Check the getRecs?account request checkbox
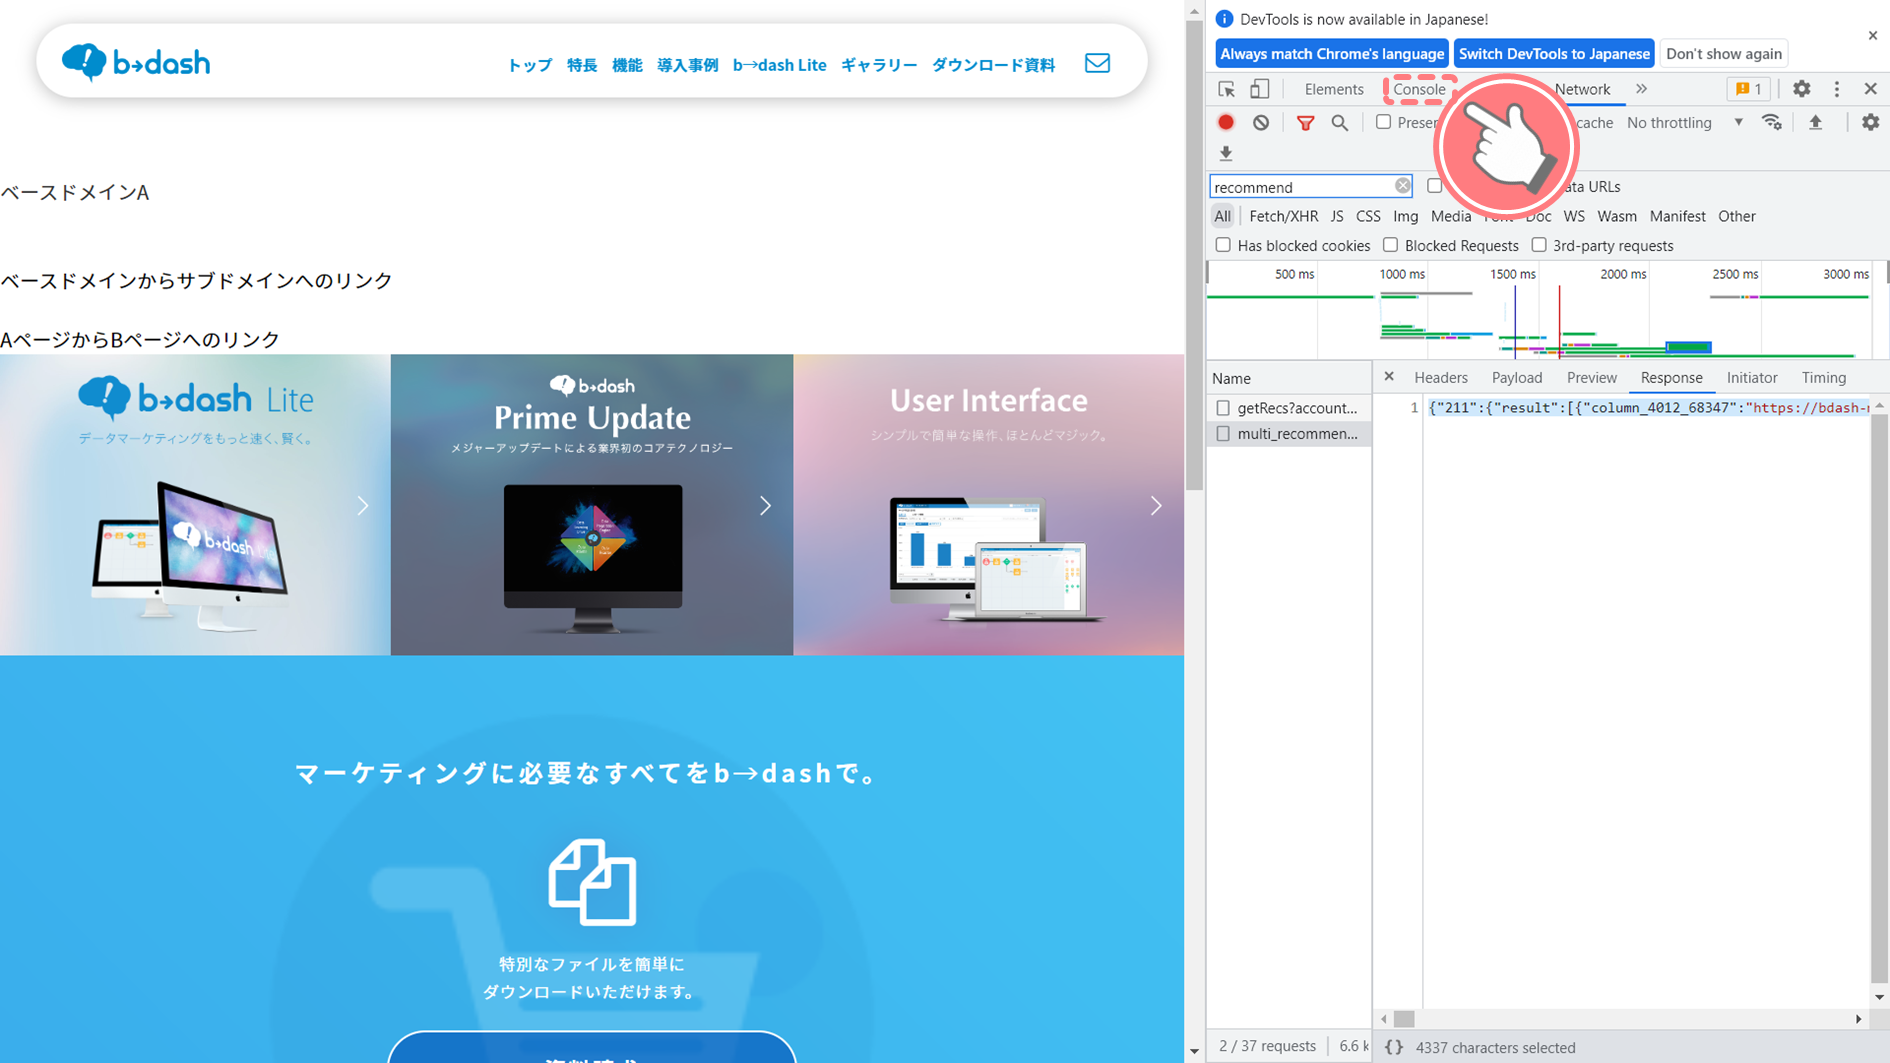 point(1223,408)
